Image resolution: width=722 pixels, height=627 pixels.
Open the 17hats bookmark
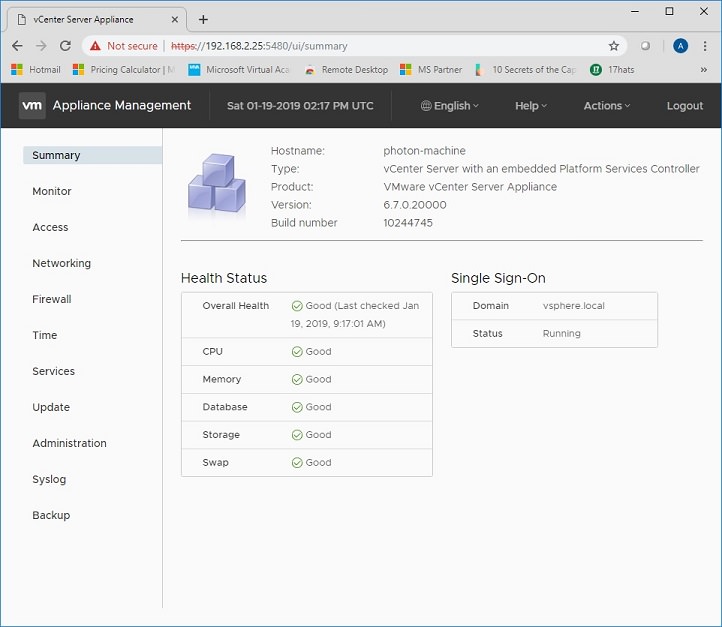point(612,70)
